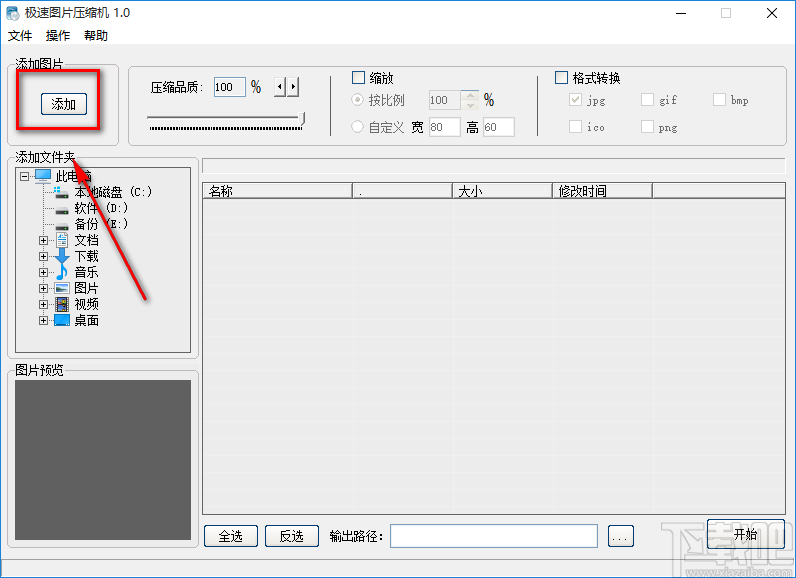Click the scale percentage 100 field

click(x=445, y=100)
